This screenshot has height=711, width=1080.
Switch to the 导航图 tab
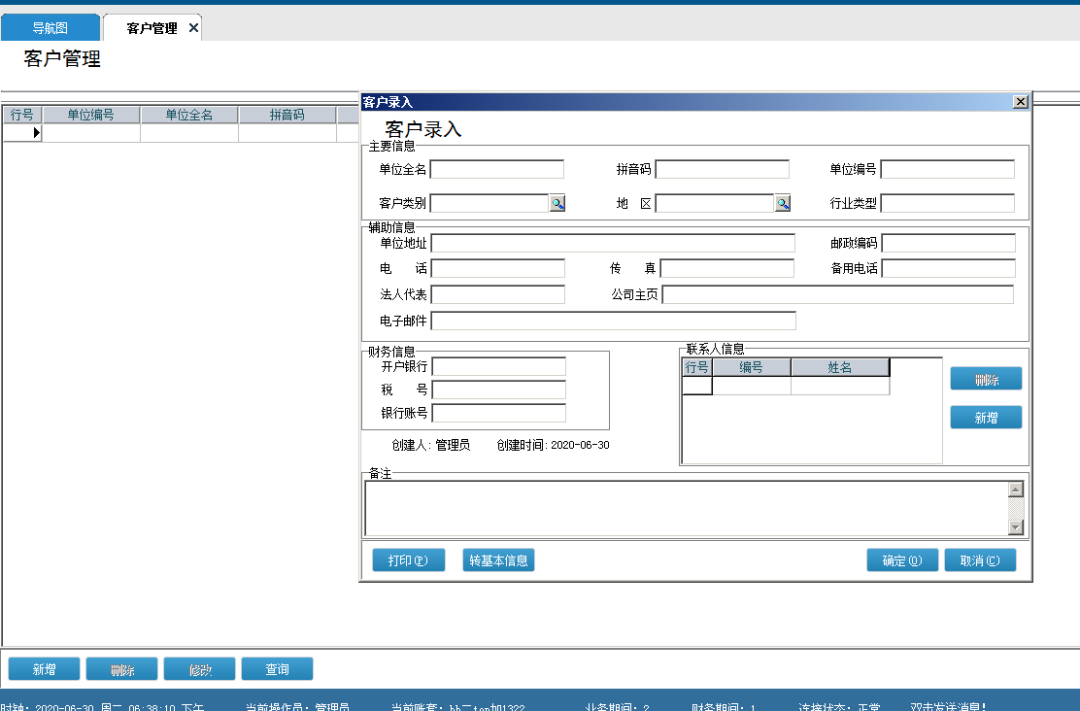50,28
